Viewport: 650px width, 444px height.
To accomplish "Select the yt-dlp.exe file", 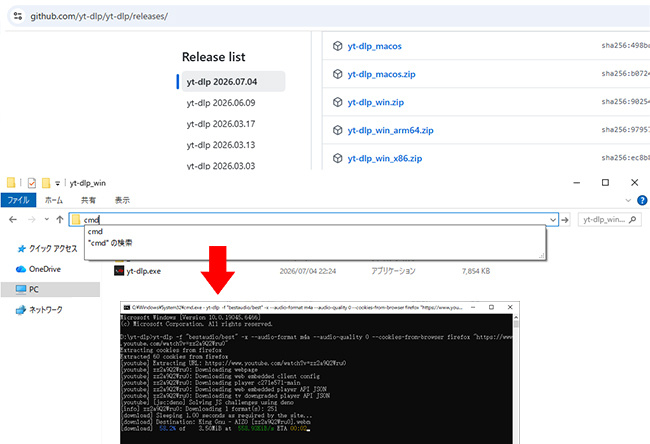I will [x=144, y=271].
